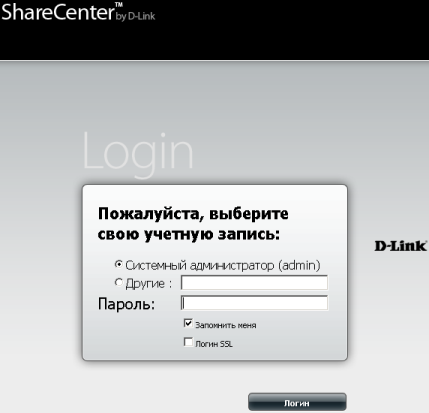Screen dimensions: 429x413
Task: Click the small 'by D-Link' text in the header
Action: (x=135, y=16)
